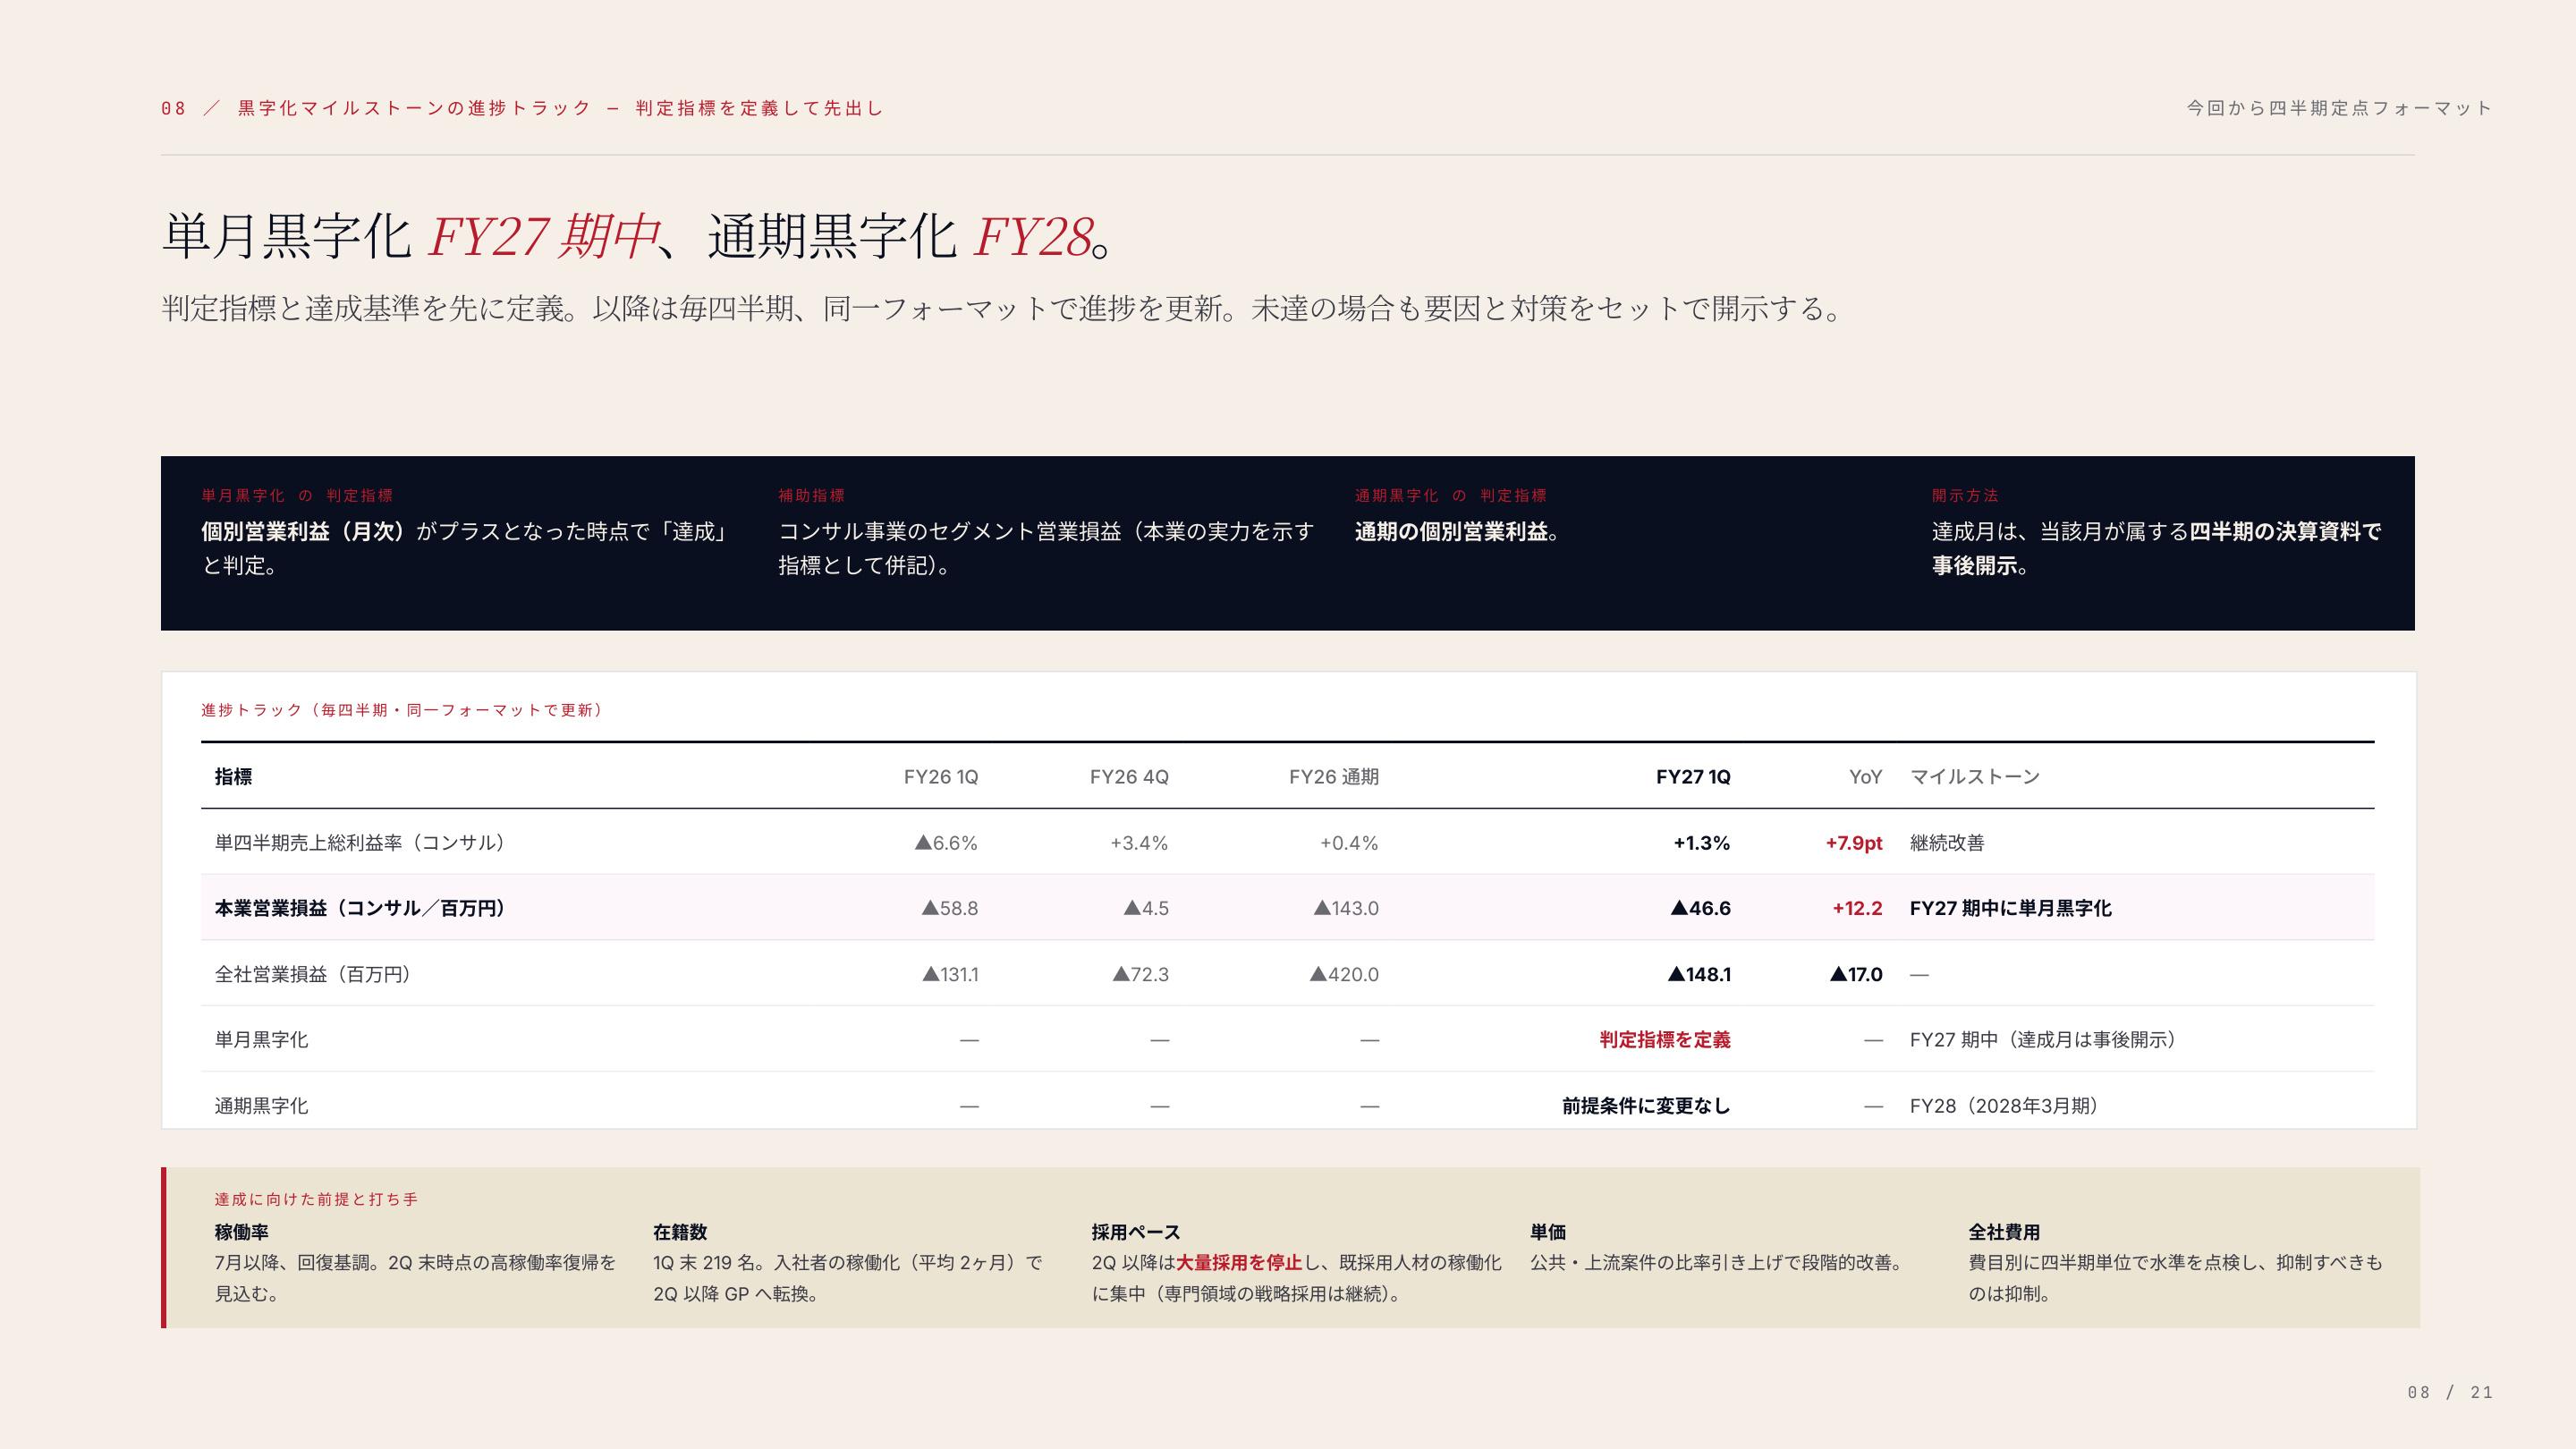Click the '採用ペース' heading

click(x=1136, y=1232)
